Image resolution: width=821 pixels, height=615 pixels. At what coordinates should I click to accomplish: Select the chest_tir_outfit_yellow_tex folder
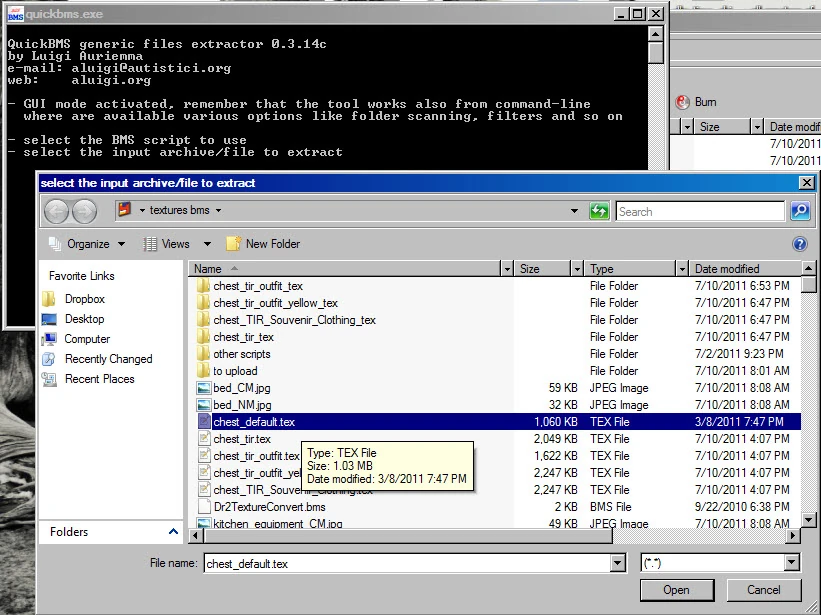(275, 303)
